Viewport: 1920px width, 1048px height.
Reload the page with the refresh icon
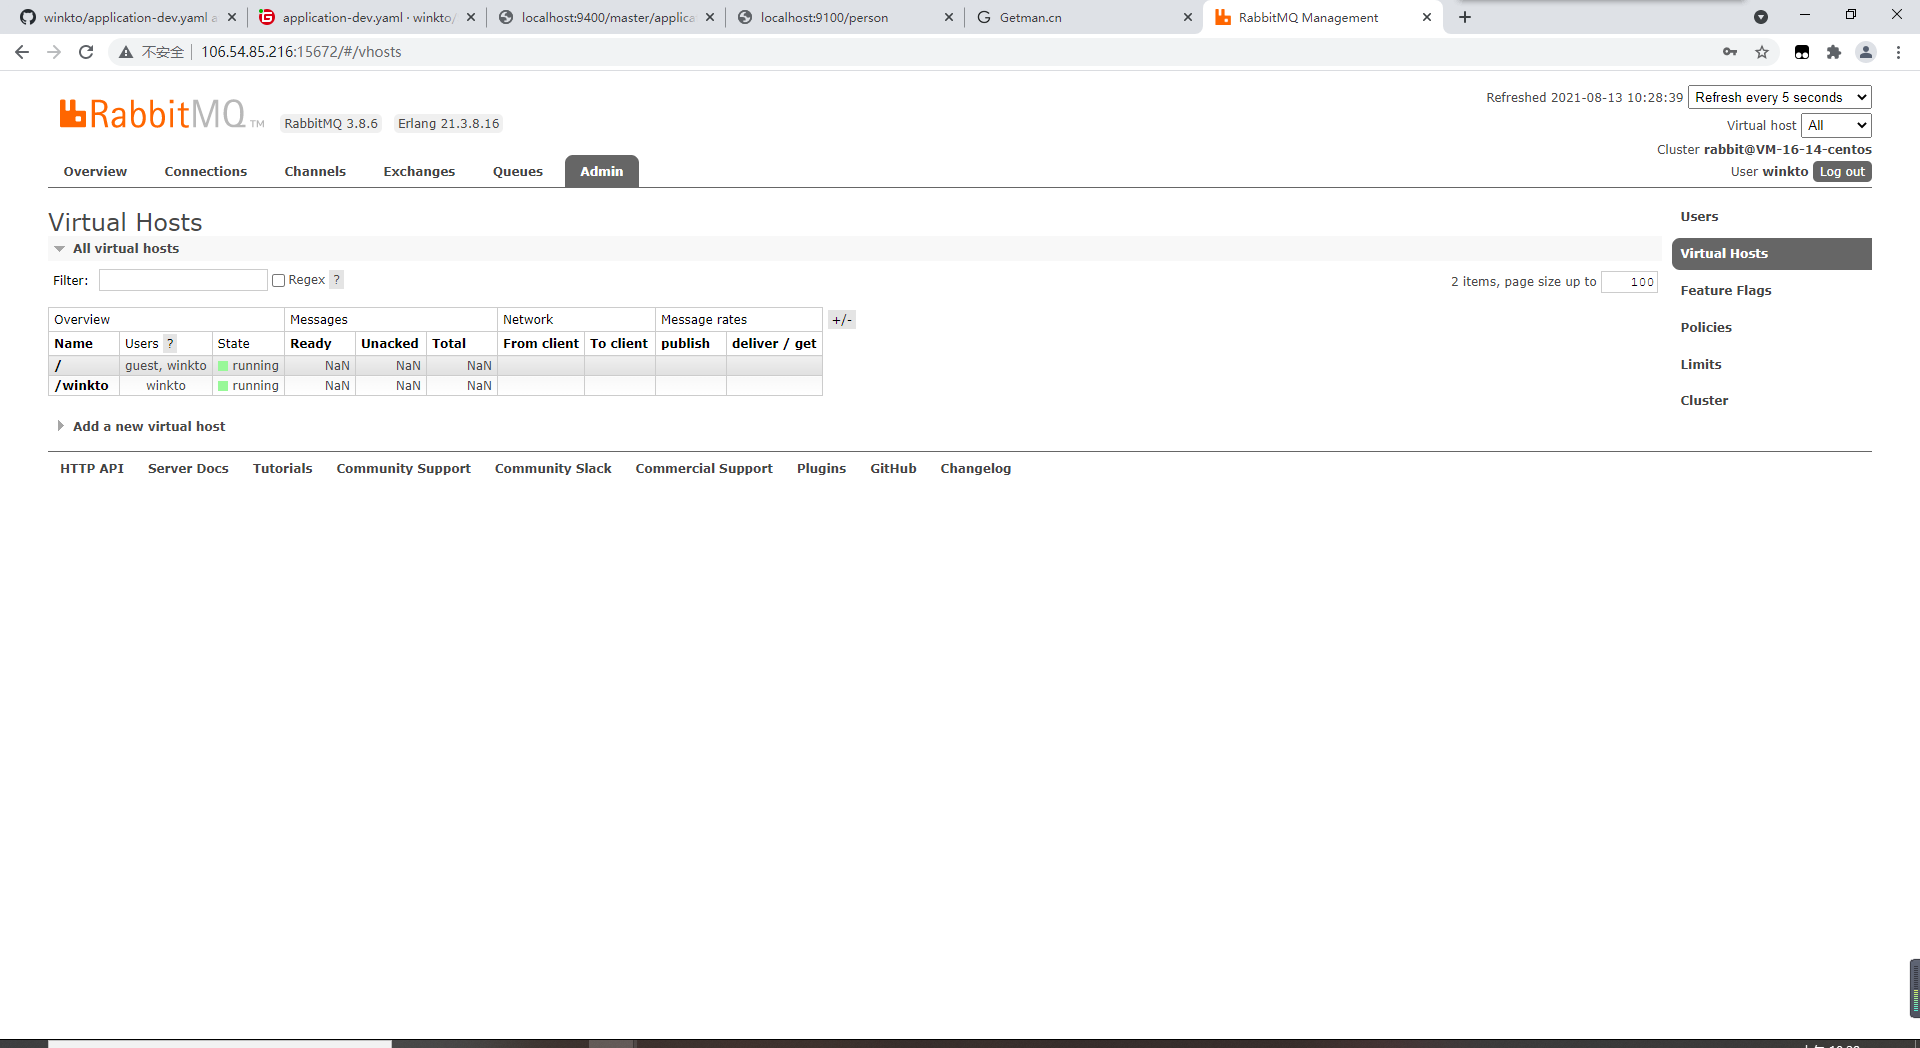(86, 52)
